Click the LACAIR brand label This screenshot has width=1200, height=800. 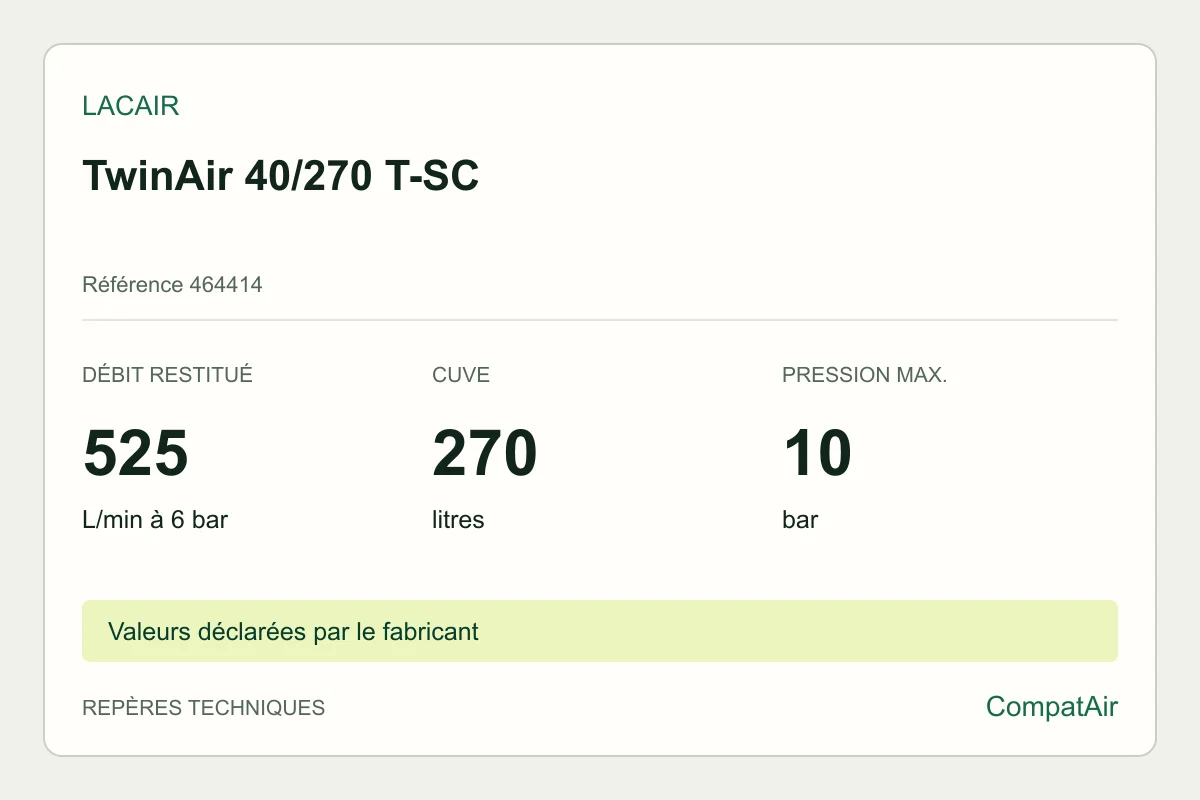click(131, 107)
